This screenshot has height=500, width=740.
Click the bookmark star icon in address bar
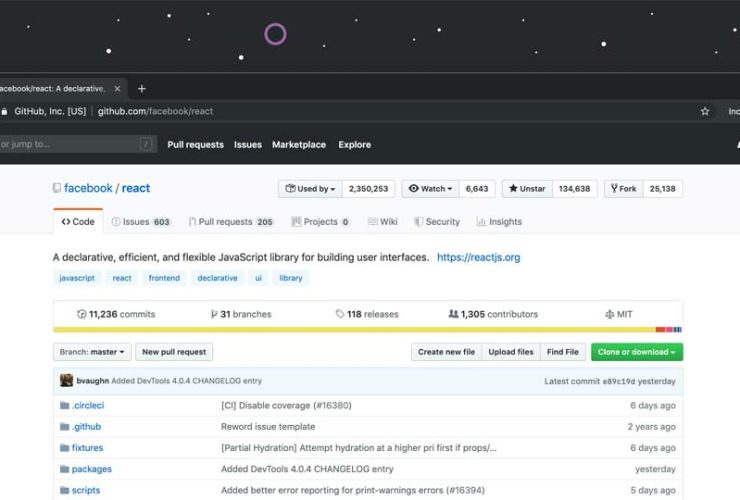(705, 111)
